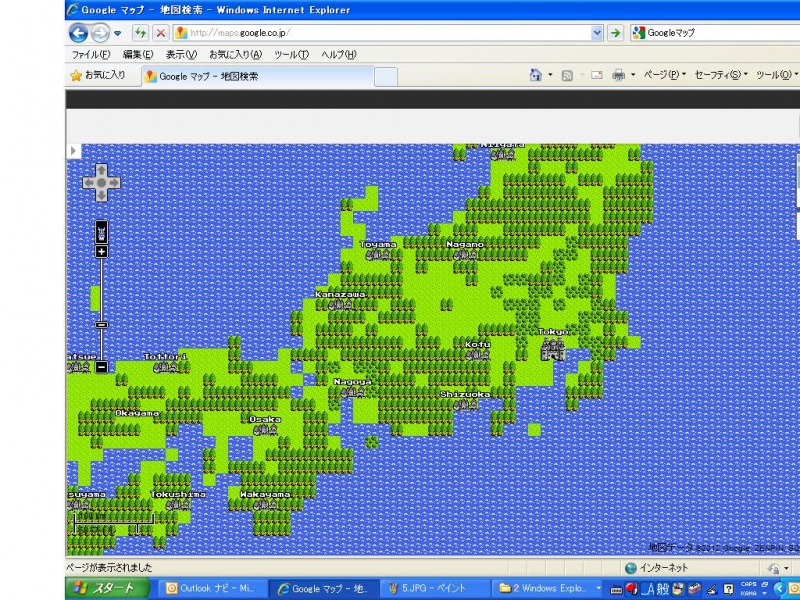Click the Tokyo castle marker
Viewport: 800px width, 600px height.
[553, 349]
